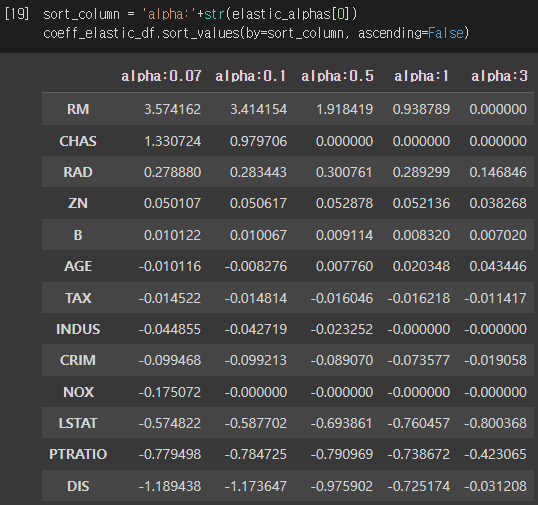Click the cell execution counter [19]

(x=17, y=14)
